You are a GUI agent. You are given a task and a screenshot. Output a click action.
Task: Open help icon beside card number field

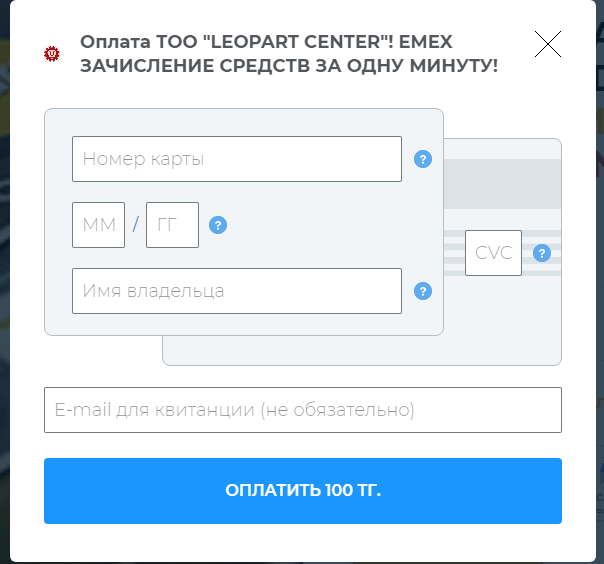click(x=423, y=159)
